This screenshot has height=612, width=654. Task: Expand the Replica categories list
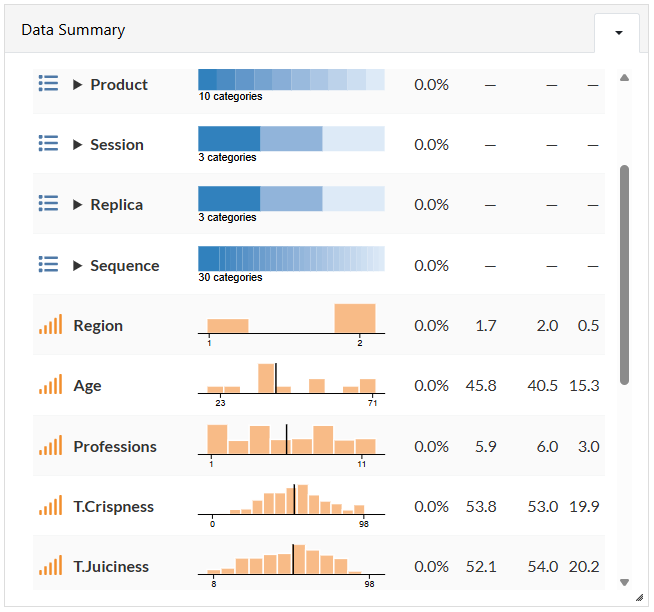[x=77, y=205]
